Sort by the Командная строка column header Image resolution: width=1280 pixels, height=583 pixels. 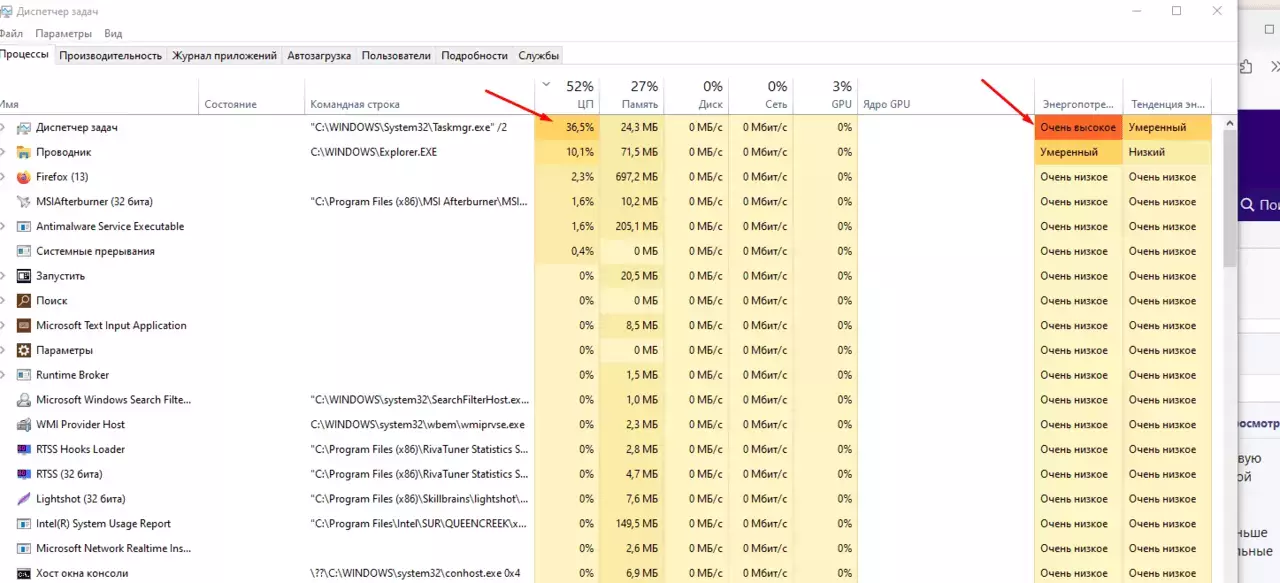[420, 95]
